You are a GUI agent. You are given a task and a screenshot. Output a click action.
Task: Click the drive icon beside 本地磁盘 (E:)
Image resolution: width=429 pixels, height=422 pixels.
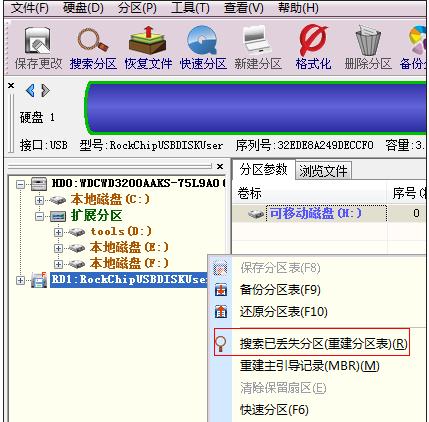tap(77, 248)
